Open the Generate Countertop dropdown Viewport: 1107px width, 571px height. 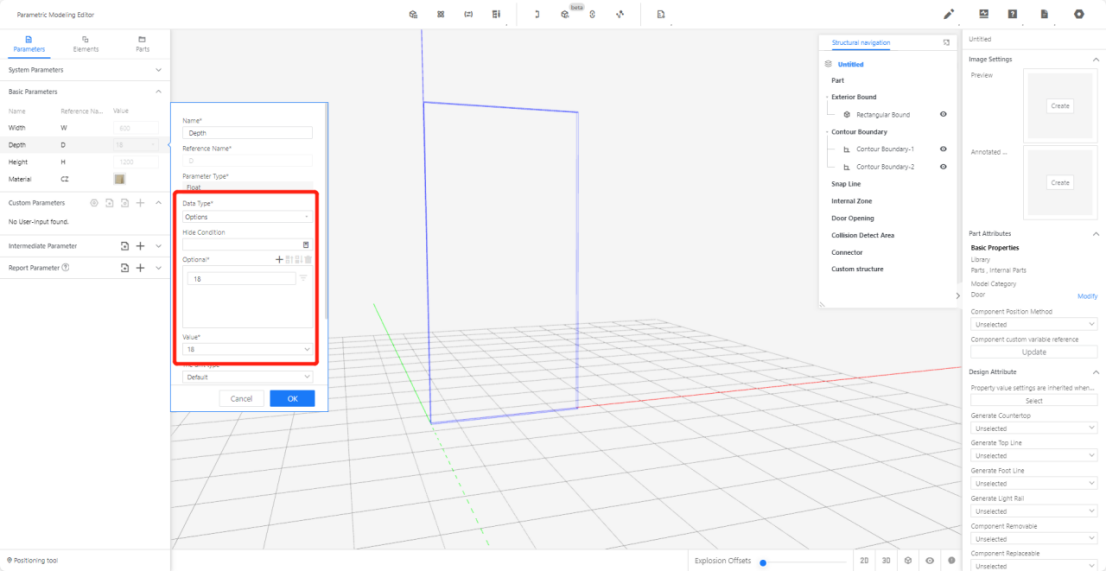click(1034, 428)
